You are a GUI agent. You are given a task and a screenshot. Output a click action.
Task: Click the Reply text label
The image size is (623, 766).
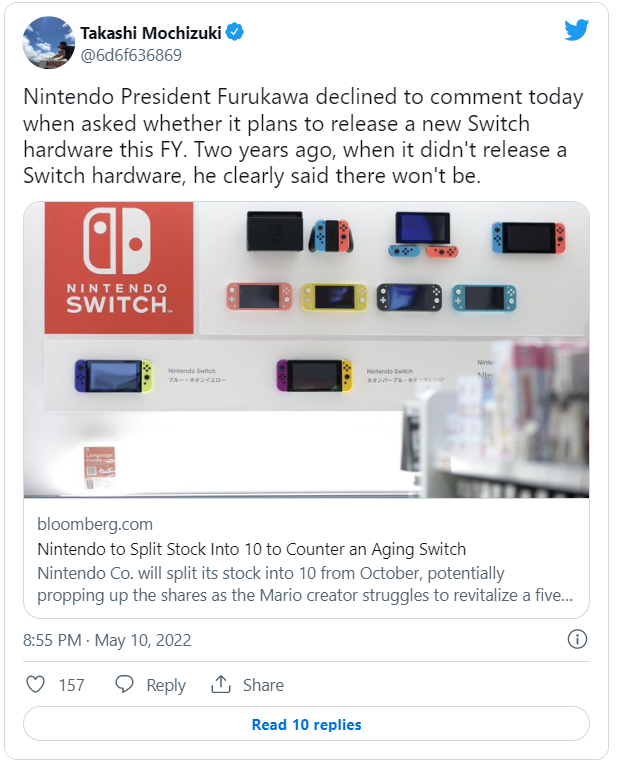point(166,685)
